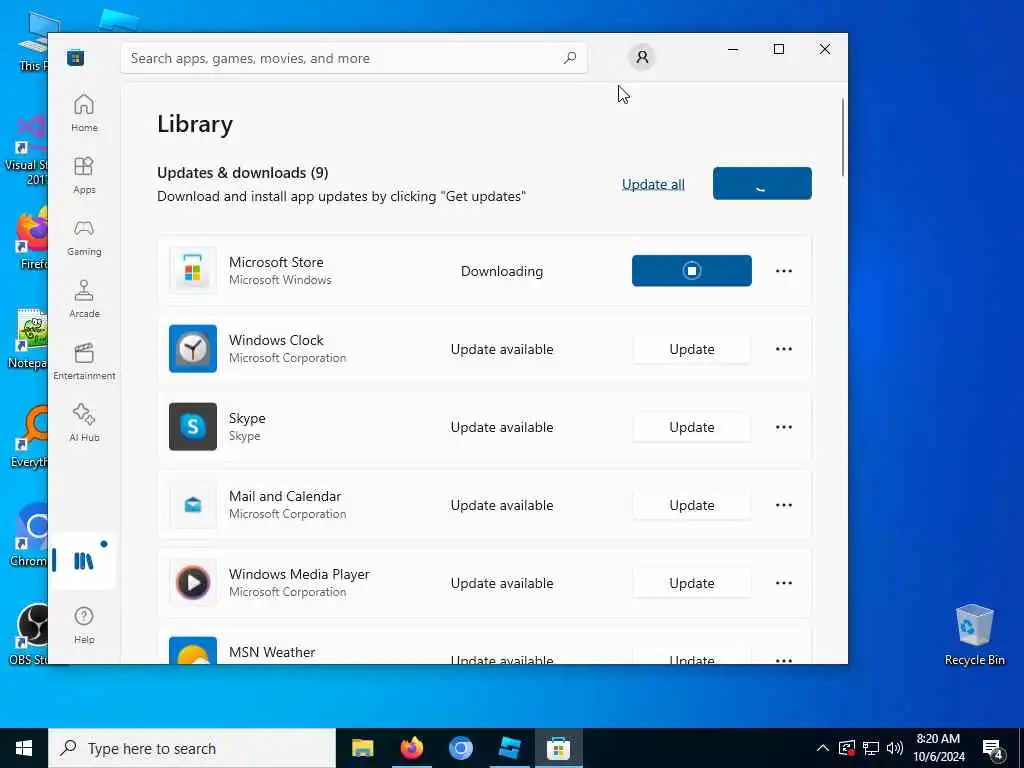This screenshot has width=1024, height=768.
Task: Open the notification center icon
Action: coord(993,748)
